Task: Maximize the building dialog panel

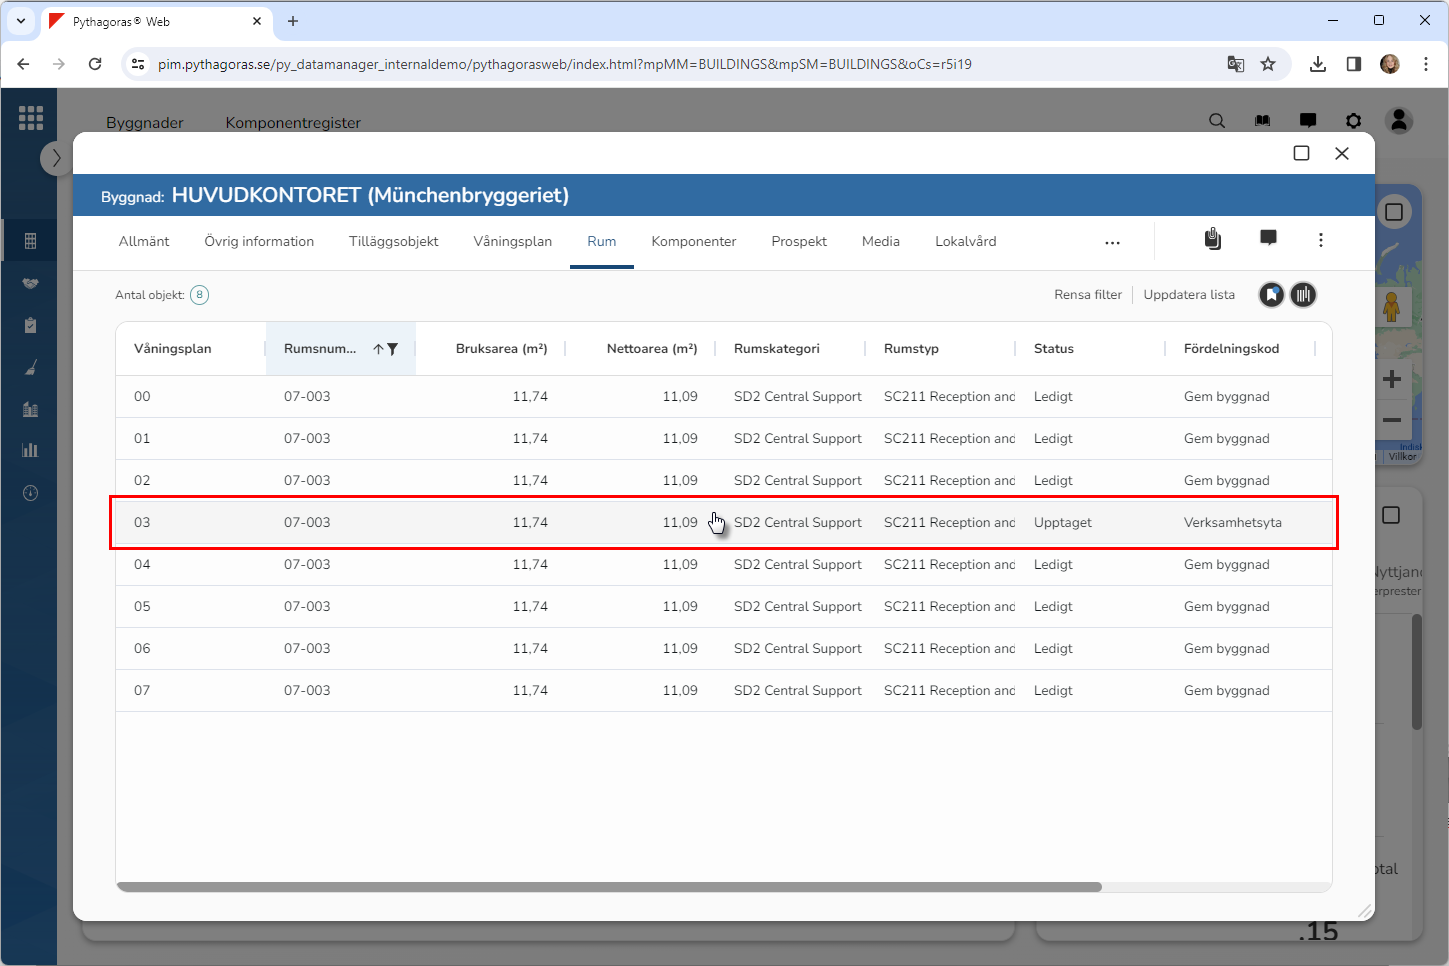Action: tap(1301, 153)
